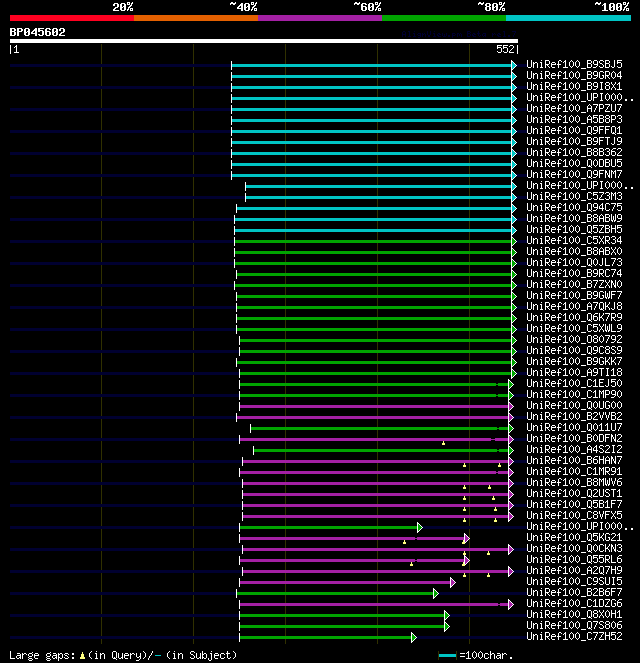
Task: Select the UniRef100_Q94C75 entry
Action: pyautogui.click(x=574, y=207)
